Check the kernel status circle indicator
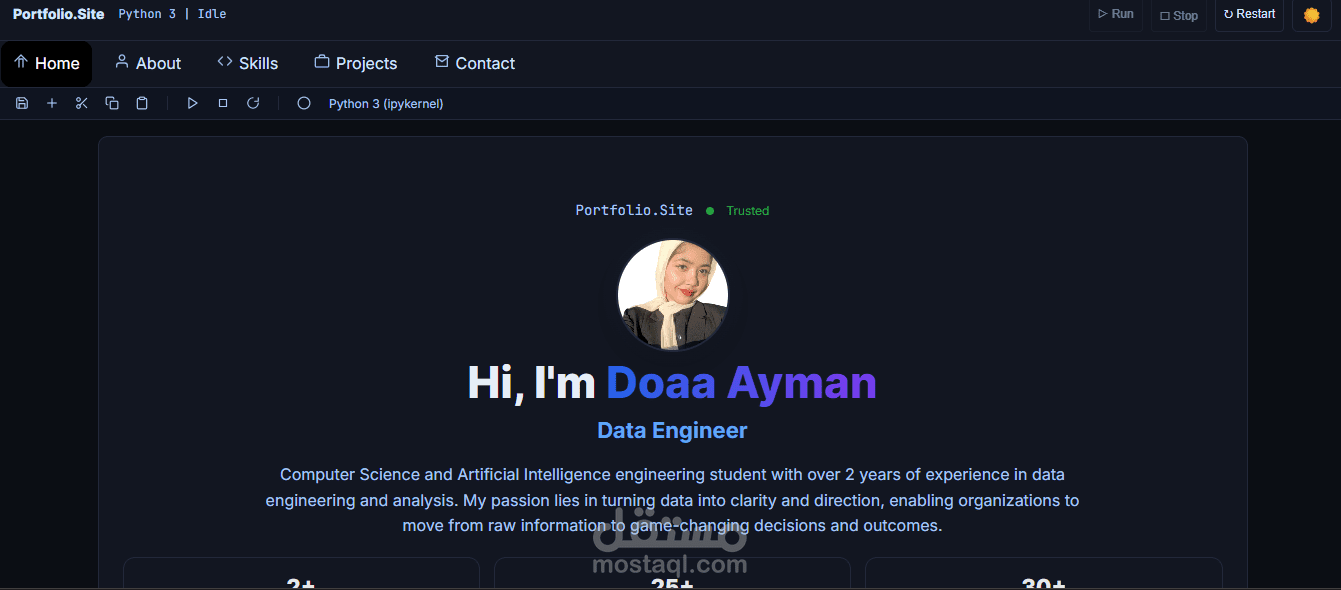 (303, 102)
